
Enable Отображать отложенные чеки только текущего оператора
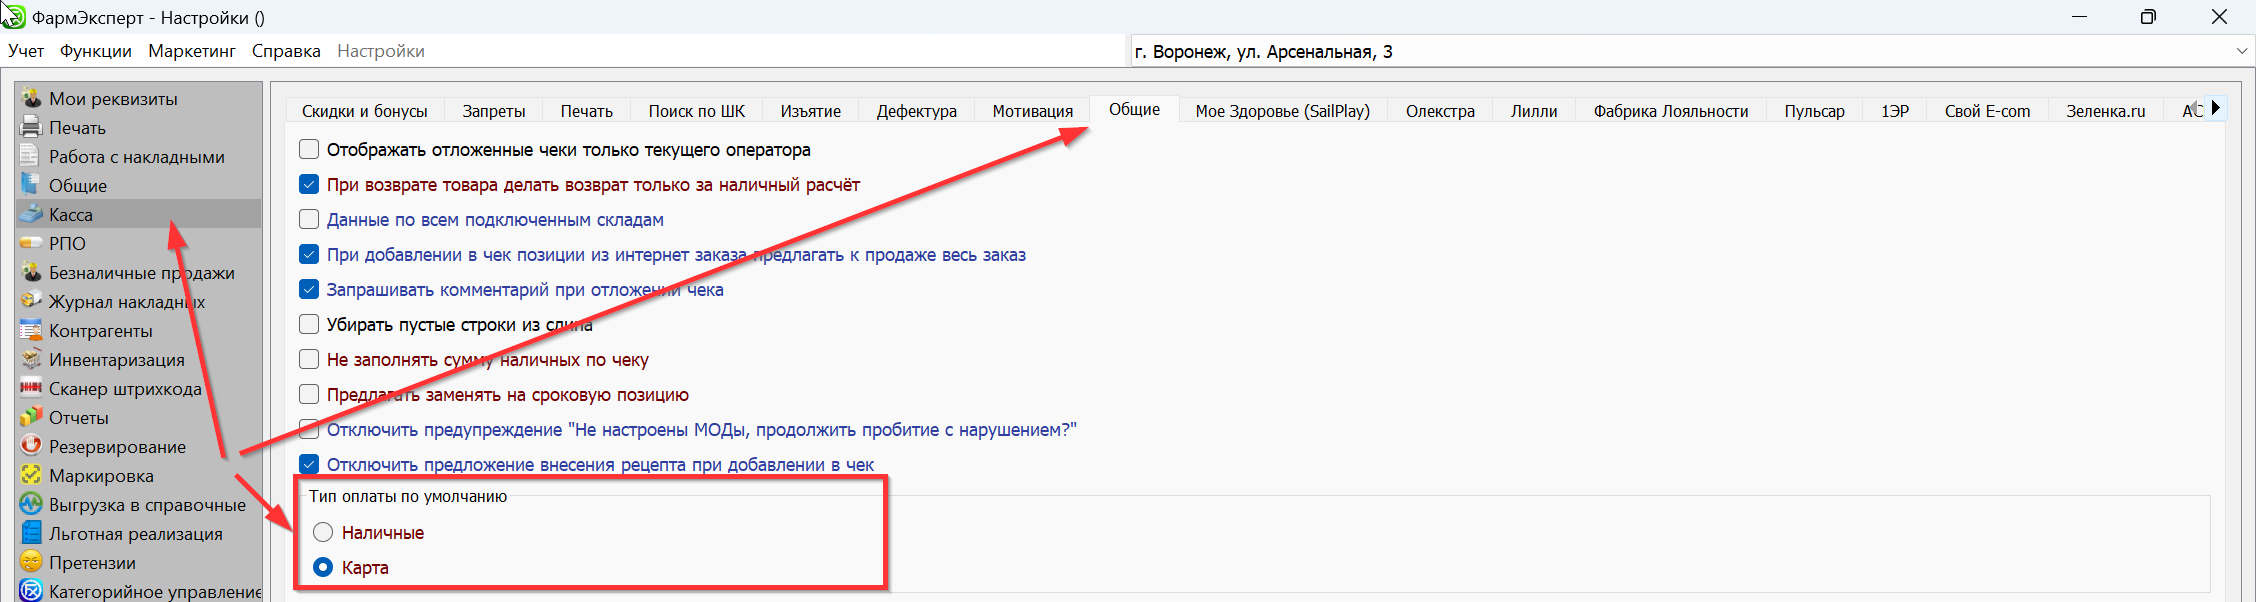(309, 150)
